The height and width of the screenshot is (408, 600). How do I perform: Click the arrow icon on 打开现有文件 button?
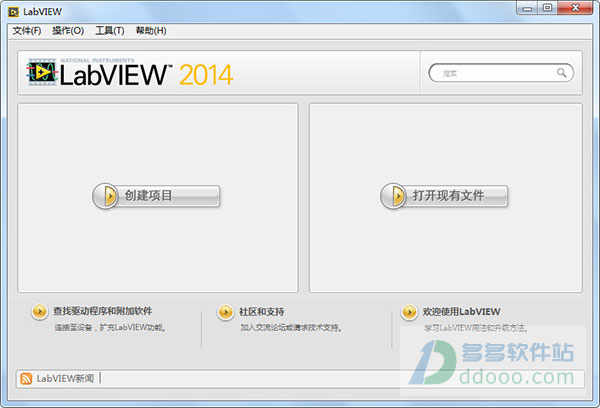pyautogui.click(x=393, y=196)
